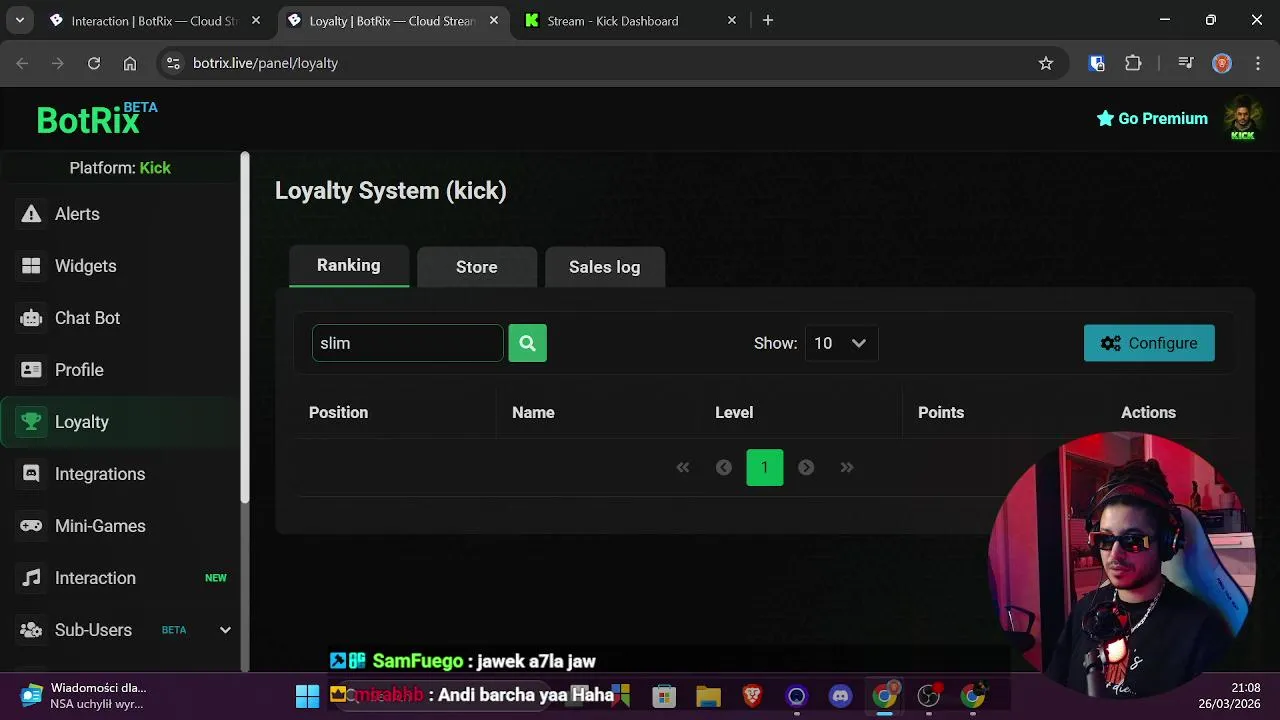The width and height of the screenshot is (1280, 720).
Task: Click the Level column header
Action: tap(734, 412)
